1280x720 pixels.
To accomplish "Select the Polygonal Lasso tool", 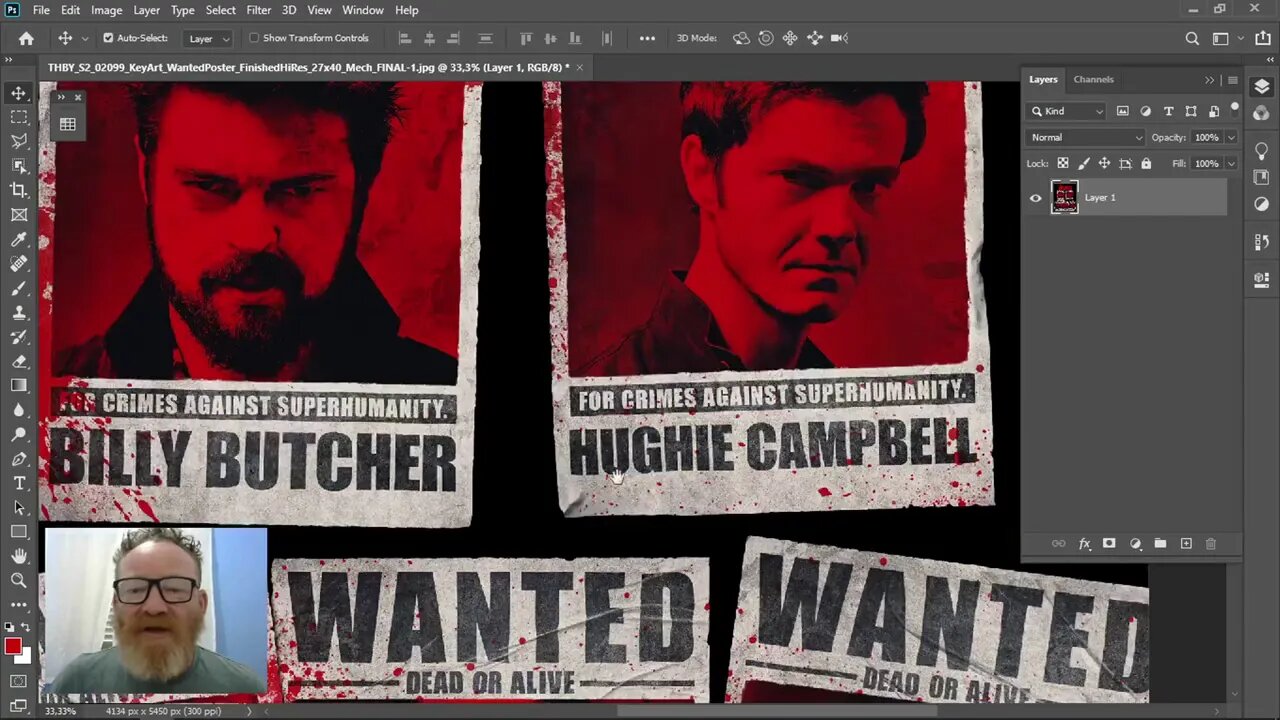I will point(19,141).
